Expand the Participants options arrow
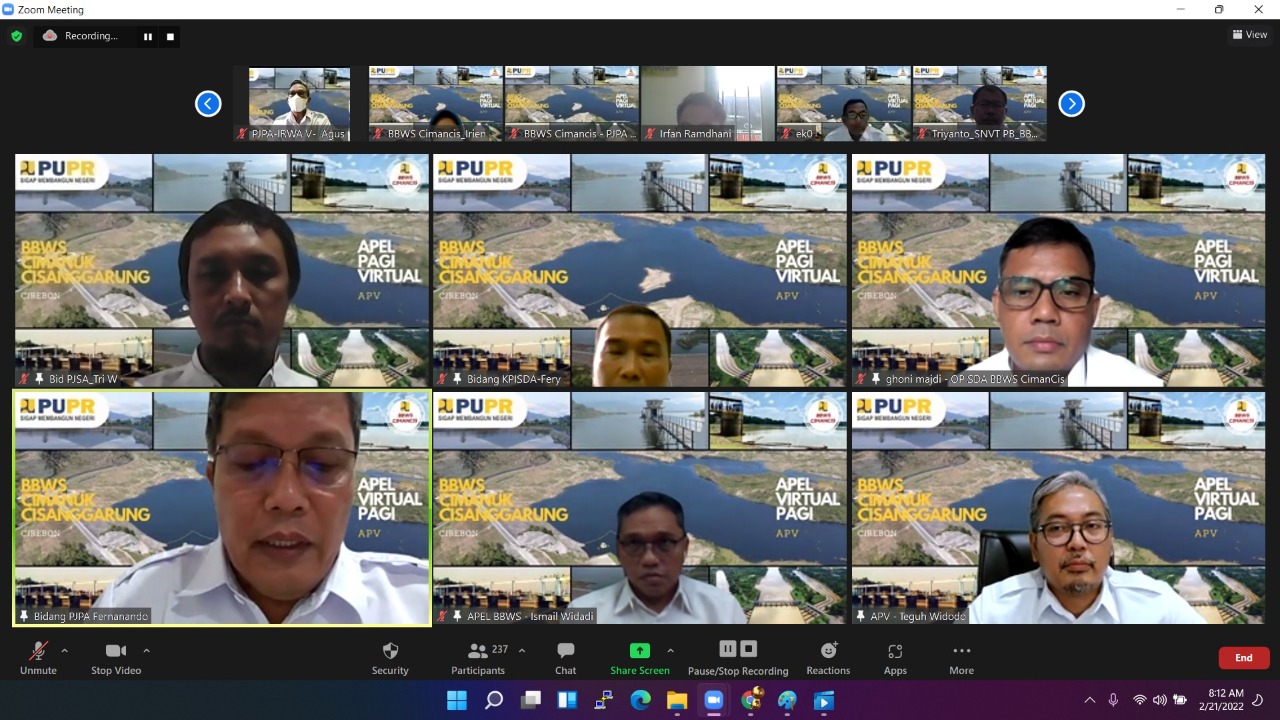The width and height of the screenshot is (1280, 720). pyautogui.click(x=521, y=651)
